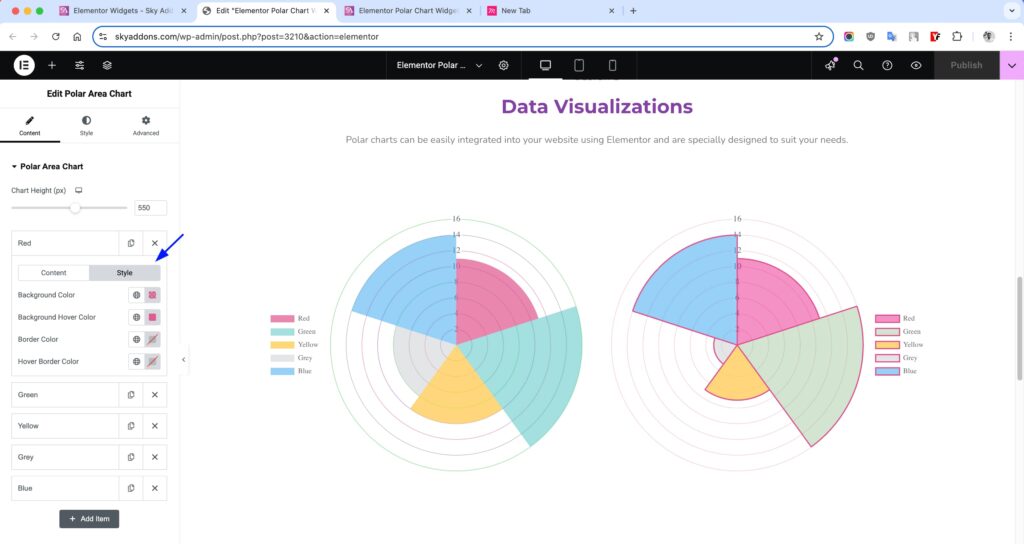1024x544 pixels.
Task: Duplicate the Blue item
Action: pos(131,488)
